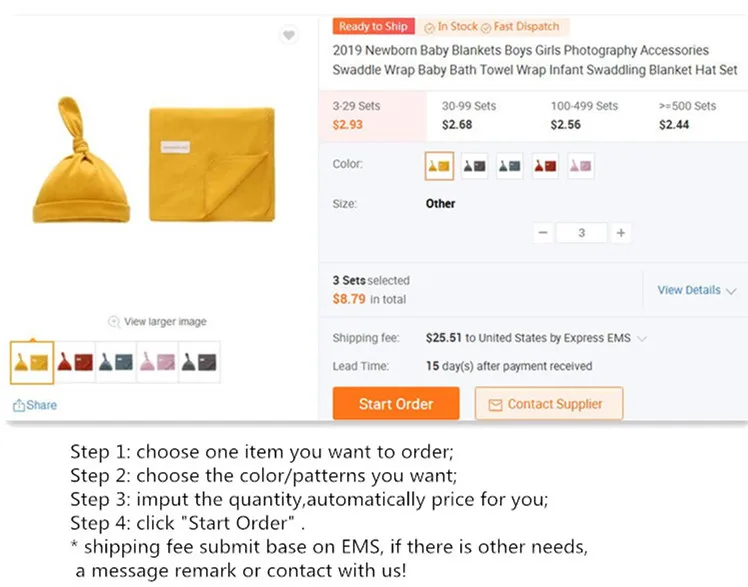Select the yellow color option
Image resolution: width=748 pixels, height=587 pixels.
coord(439,165)
